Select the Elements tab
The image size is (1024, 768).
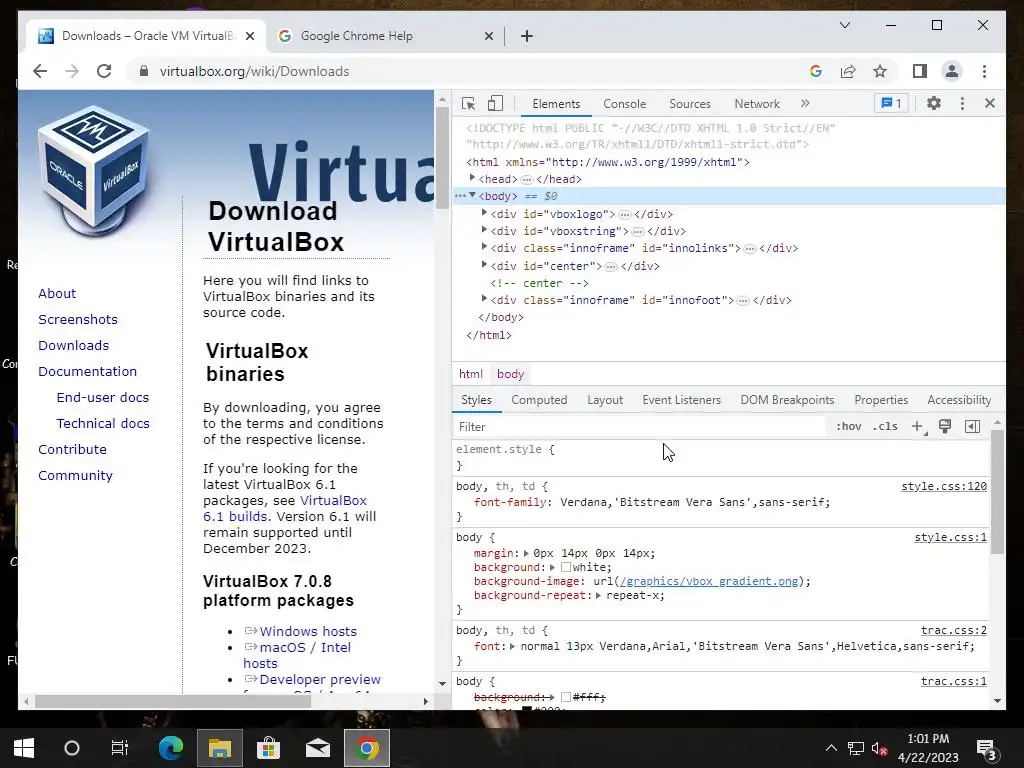tap(556, 104)
